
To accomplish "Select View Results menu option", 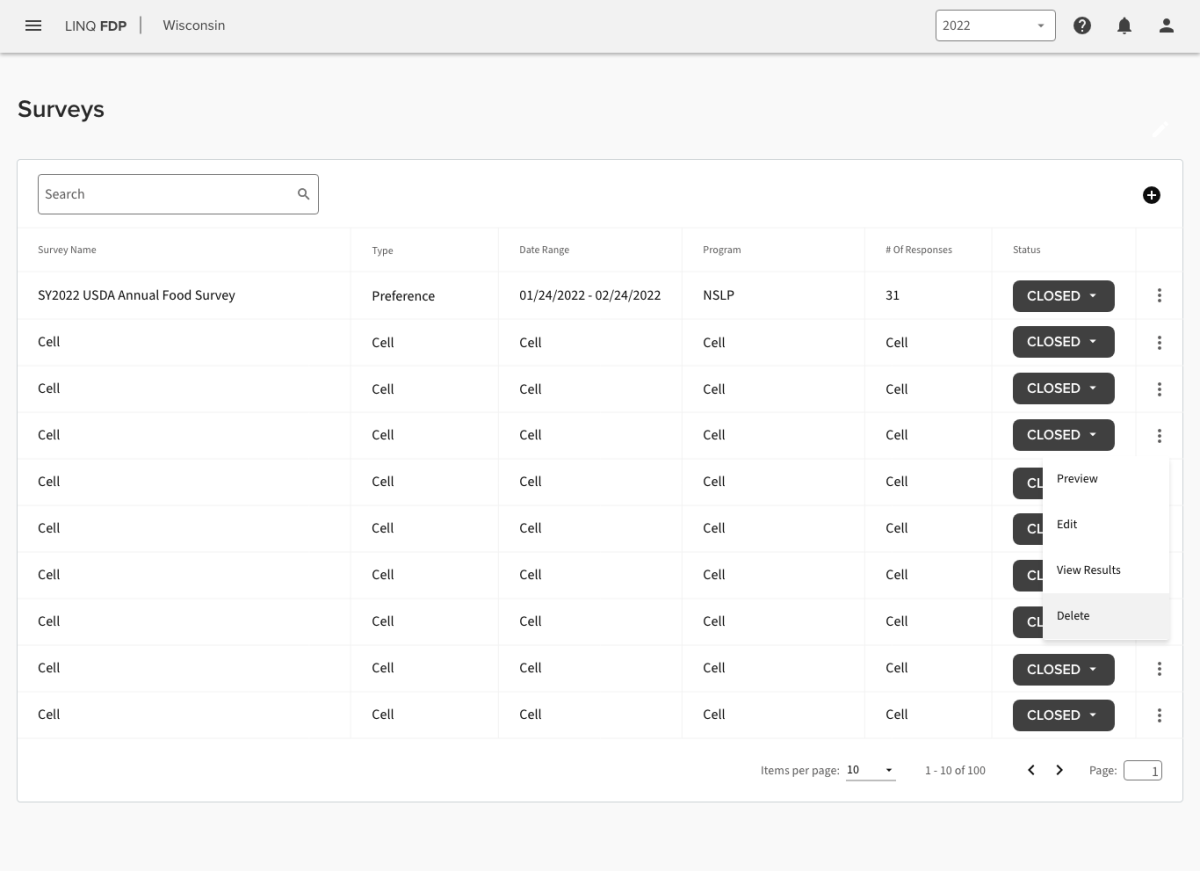I will tap(1088, 570).
